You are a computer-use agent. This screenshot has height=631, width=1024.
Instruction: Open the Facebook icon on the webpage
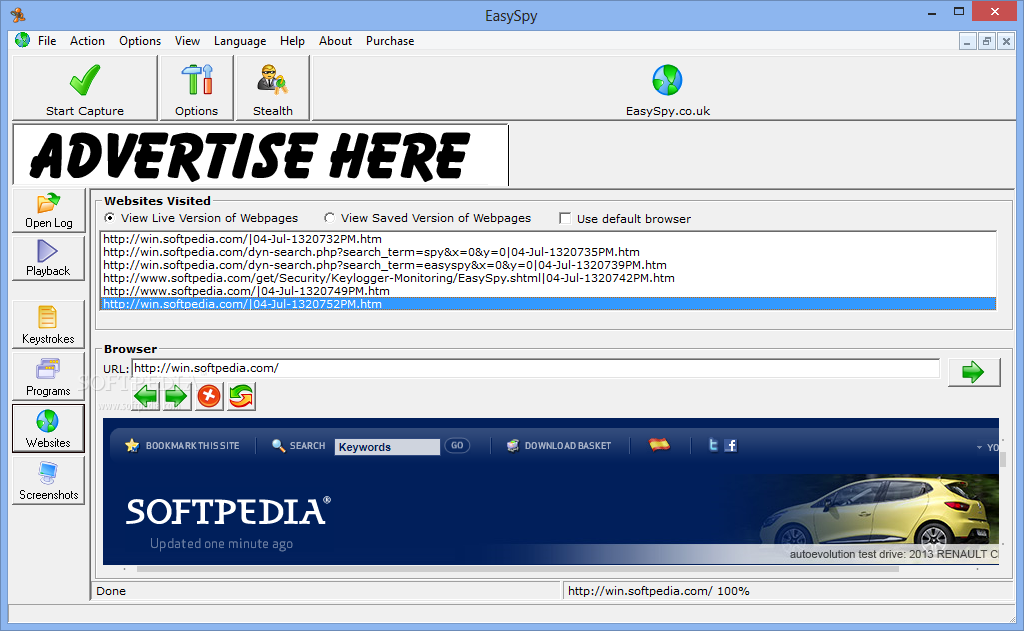point(731,445)
